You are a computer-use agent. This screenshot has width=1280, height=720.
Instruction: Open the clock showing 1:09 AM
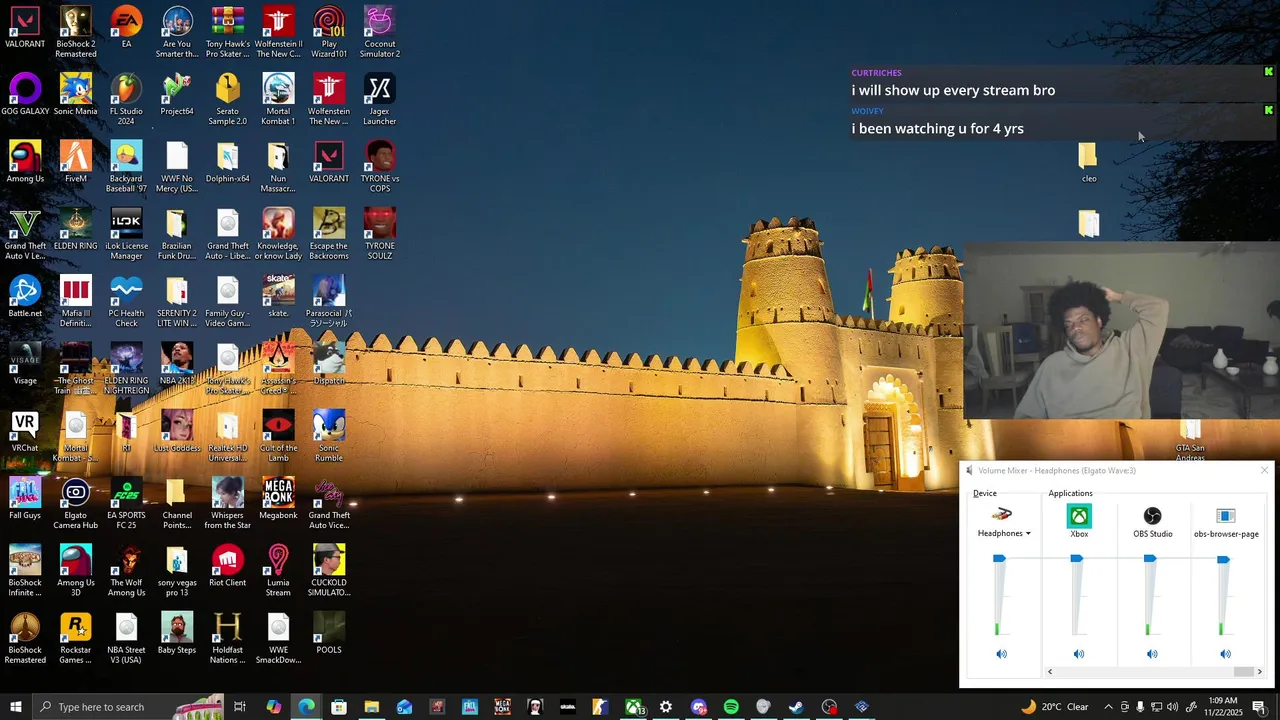1222,707
